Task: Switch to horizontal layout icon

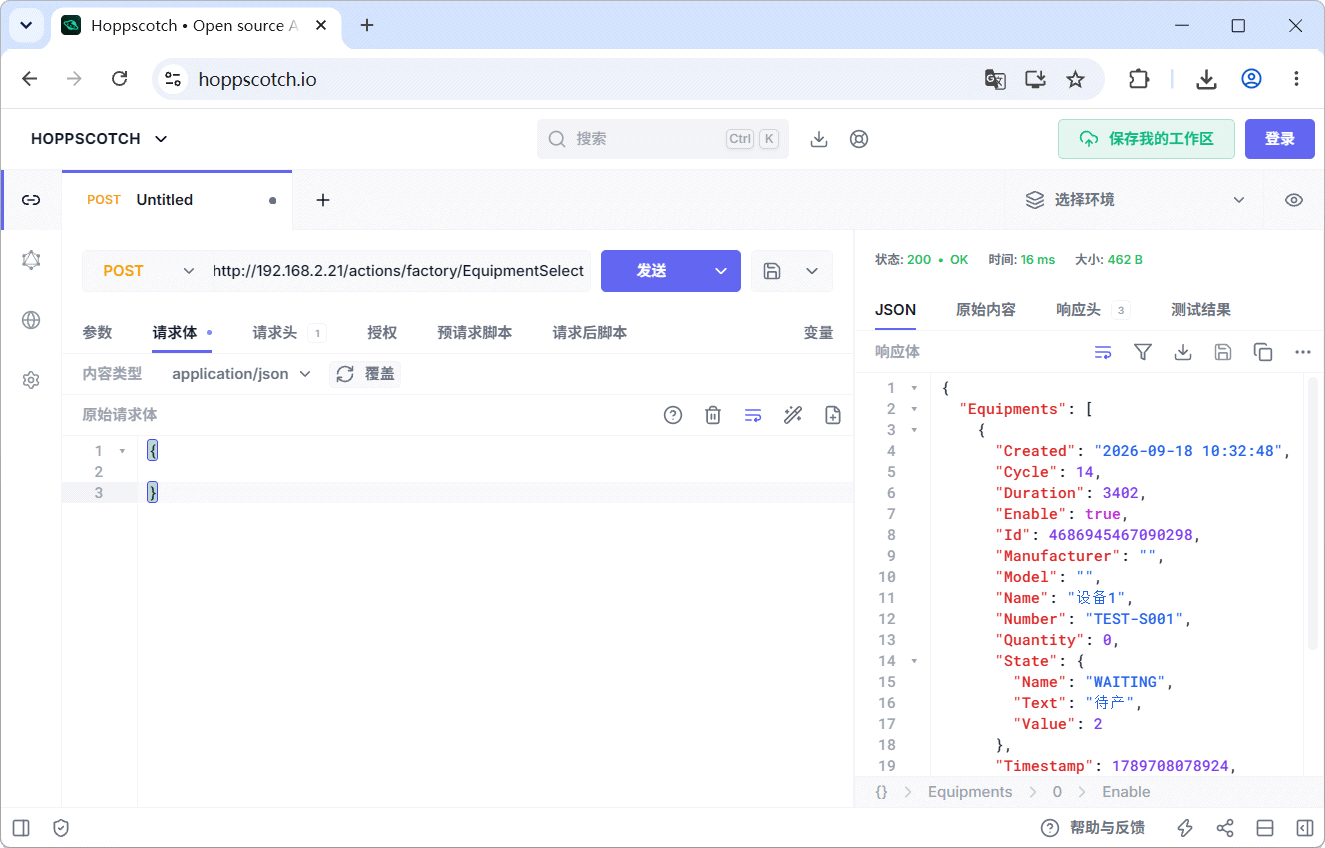Action: [x=1265, y=828]
